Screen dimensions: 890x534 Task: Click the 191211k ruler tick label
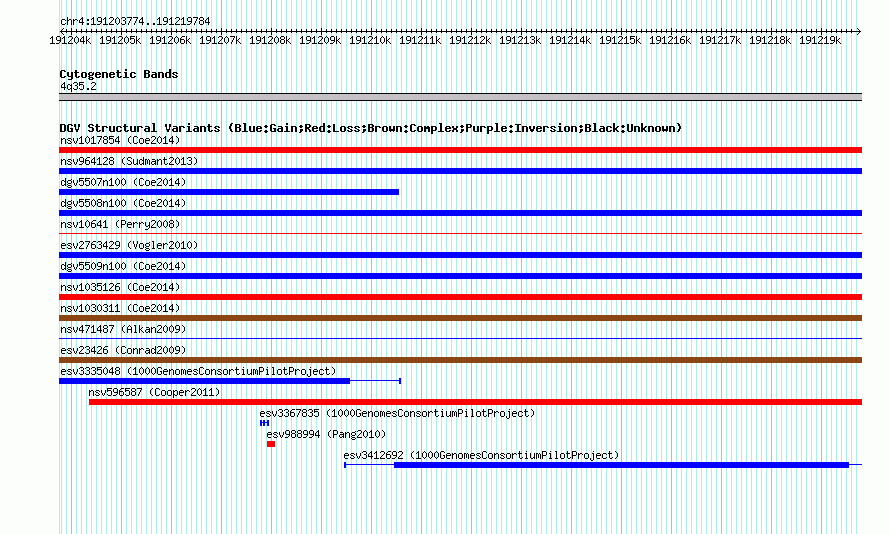coord(420,40)
